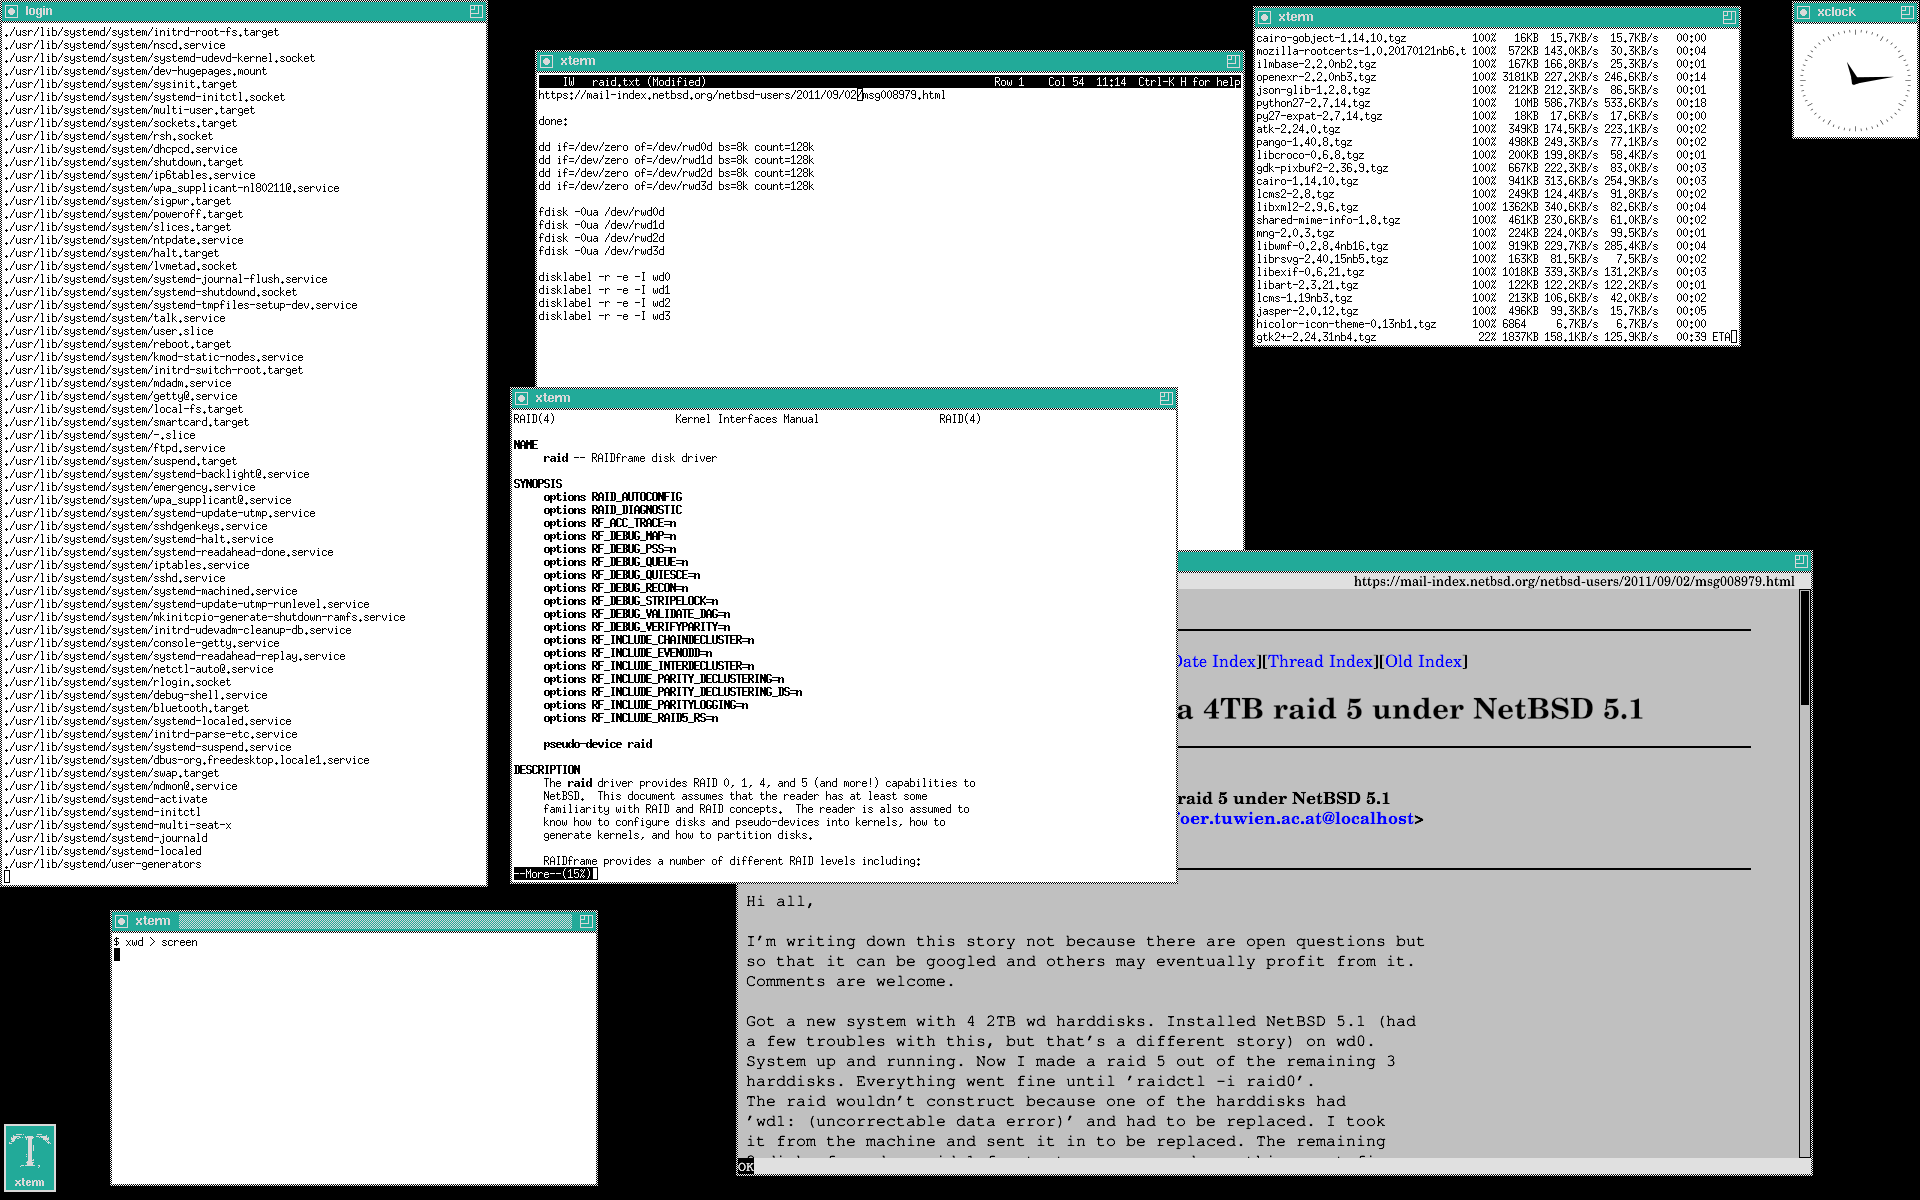Open the Old Index link

coord(1423,661)
